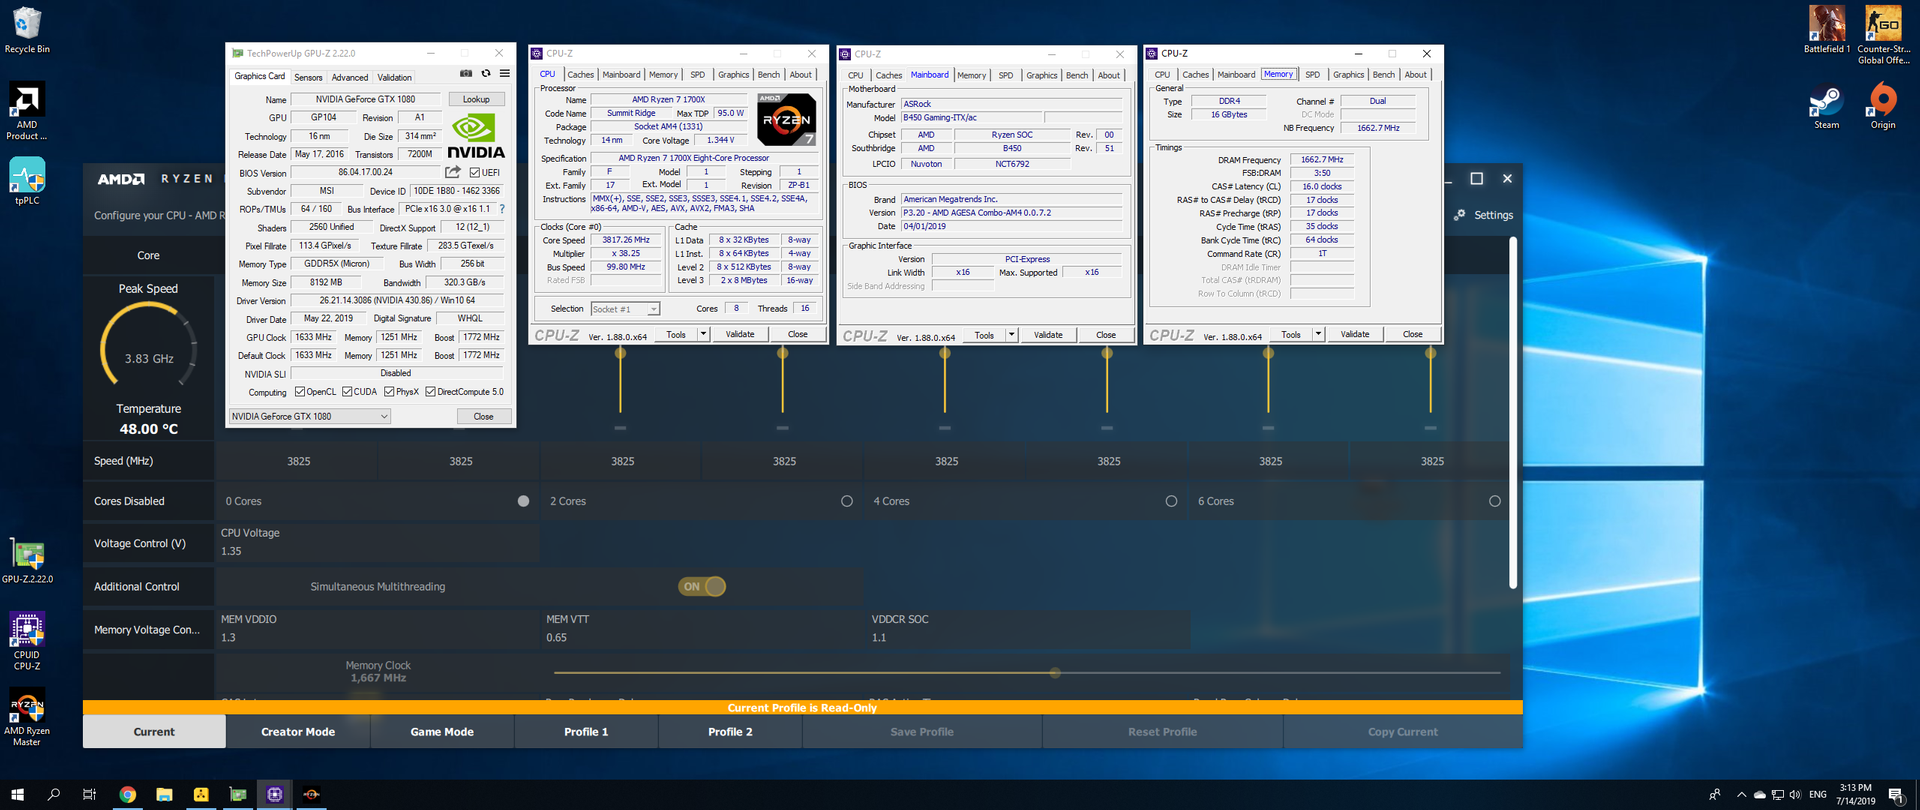Click BIOS export share icon in GPU-Z
Screen dimensions: 1920x810
pyautogui.click(x=453, y=172)
